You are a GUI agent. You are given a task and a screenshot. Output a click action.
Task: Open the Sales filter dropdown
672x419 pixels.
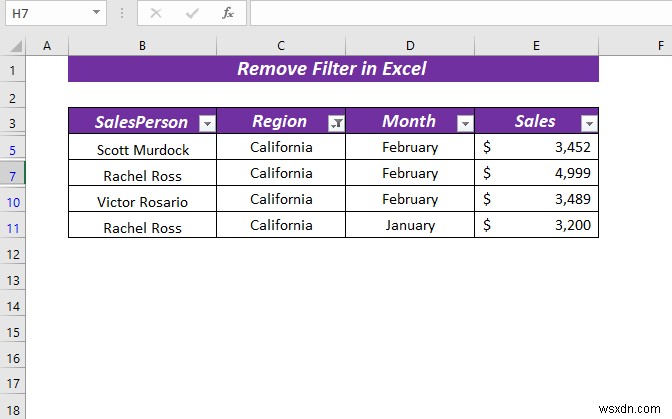(x=589, y=124)
